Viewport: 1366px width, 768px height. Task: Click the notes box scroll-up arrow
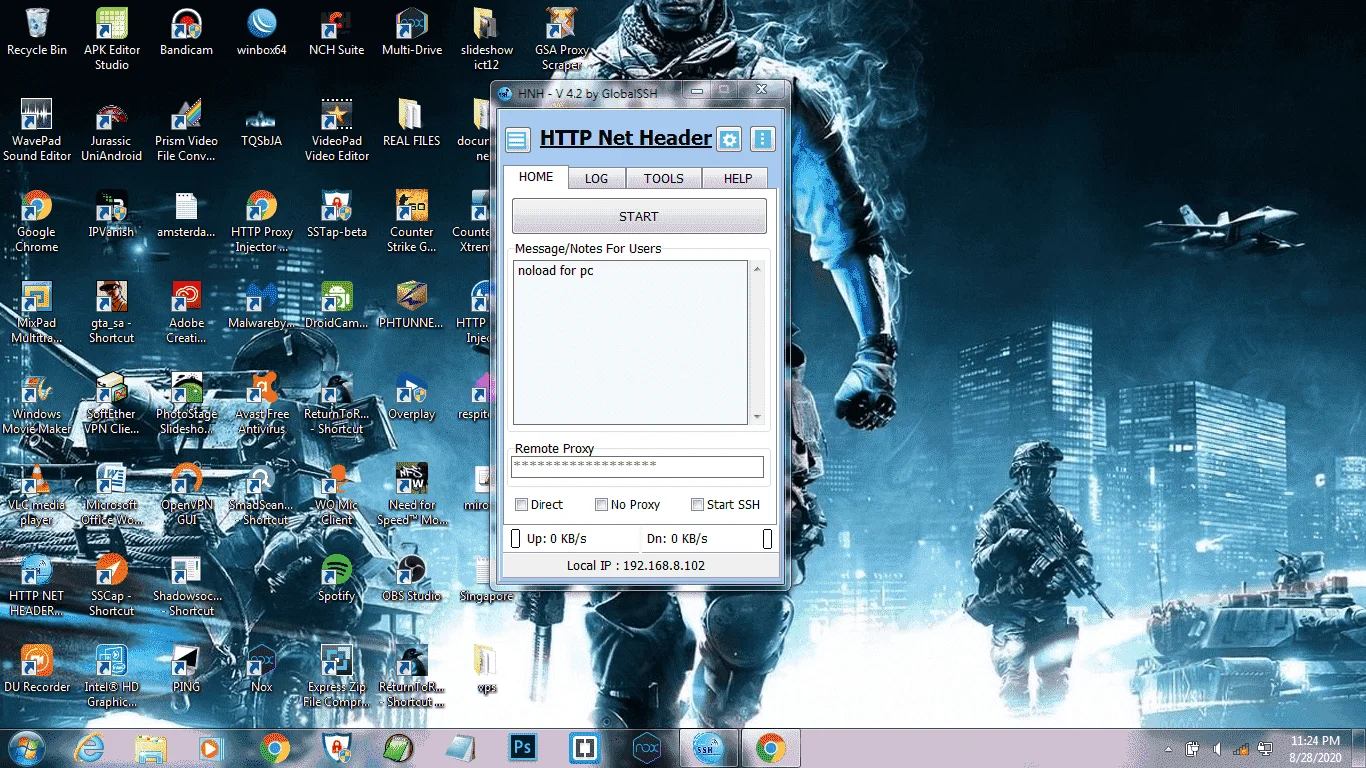(x=757, y=269)
